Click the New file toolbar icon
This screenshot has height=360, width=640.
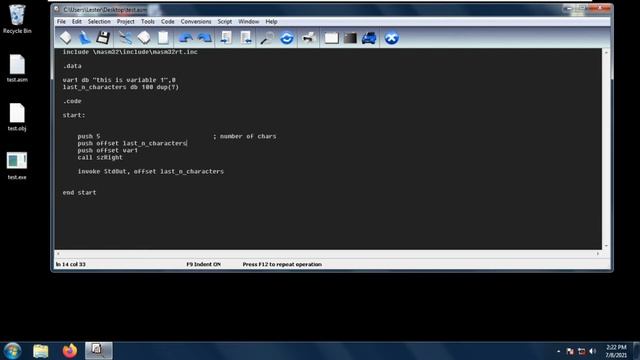click(x=65, y=38)
